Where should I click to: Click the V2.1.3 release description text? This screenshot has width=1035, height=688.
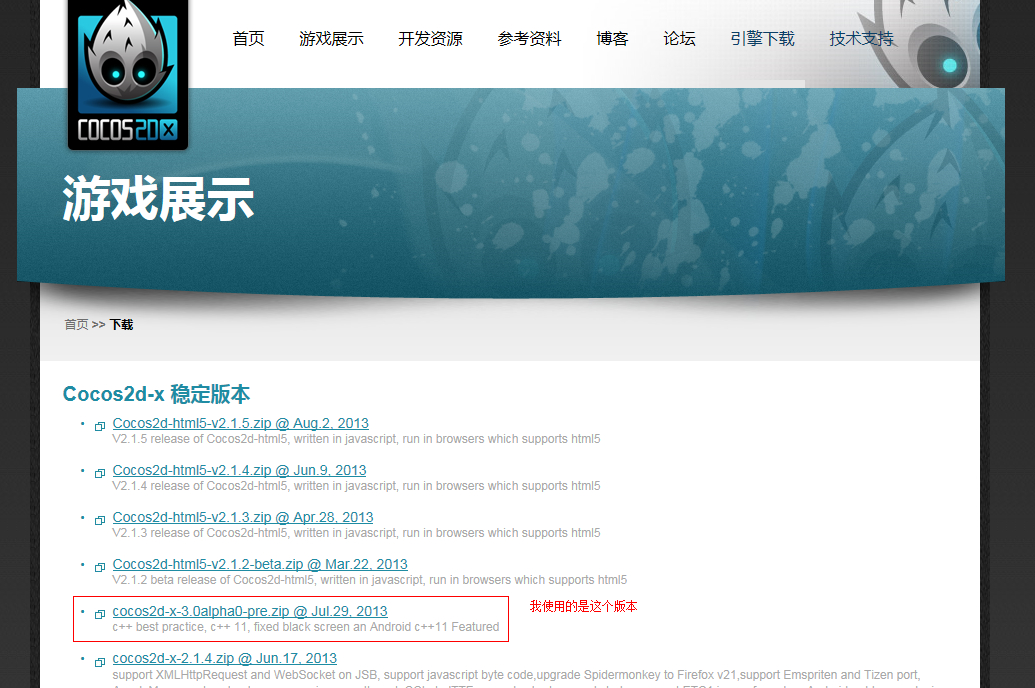(356, 533)
